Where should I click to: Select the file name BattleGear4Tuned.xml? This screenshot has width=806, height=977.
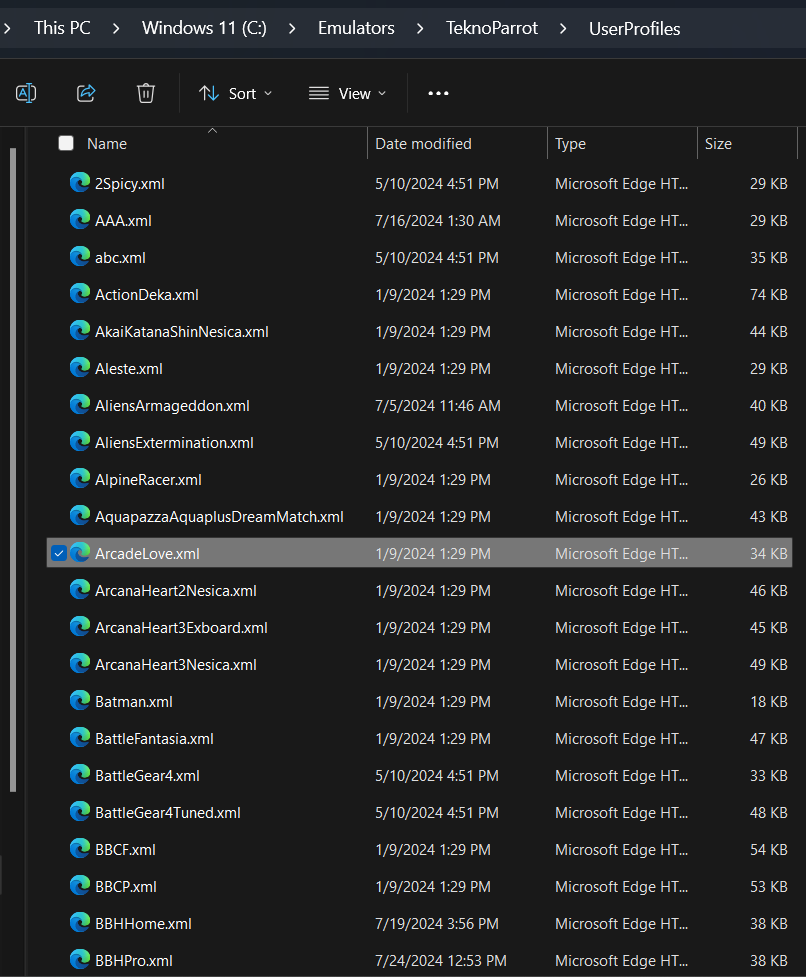click(x=168, y=813)
